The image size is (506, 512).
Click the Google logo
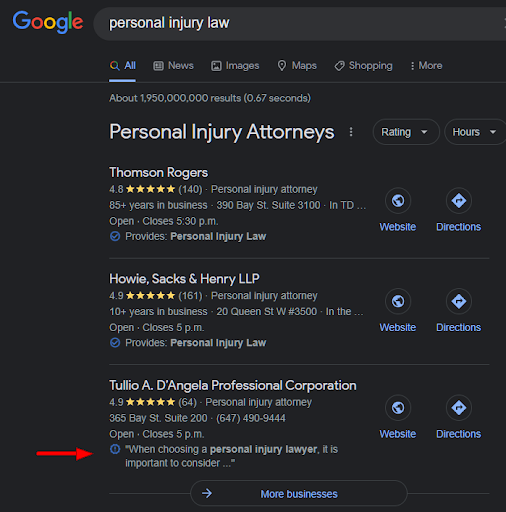48,22
